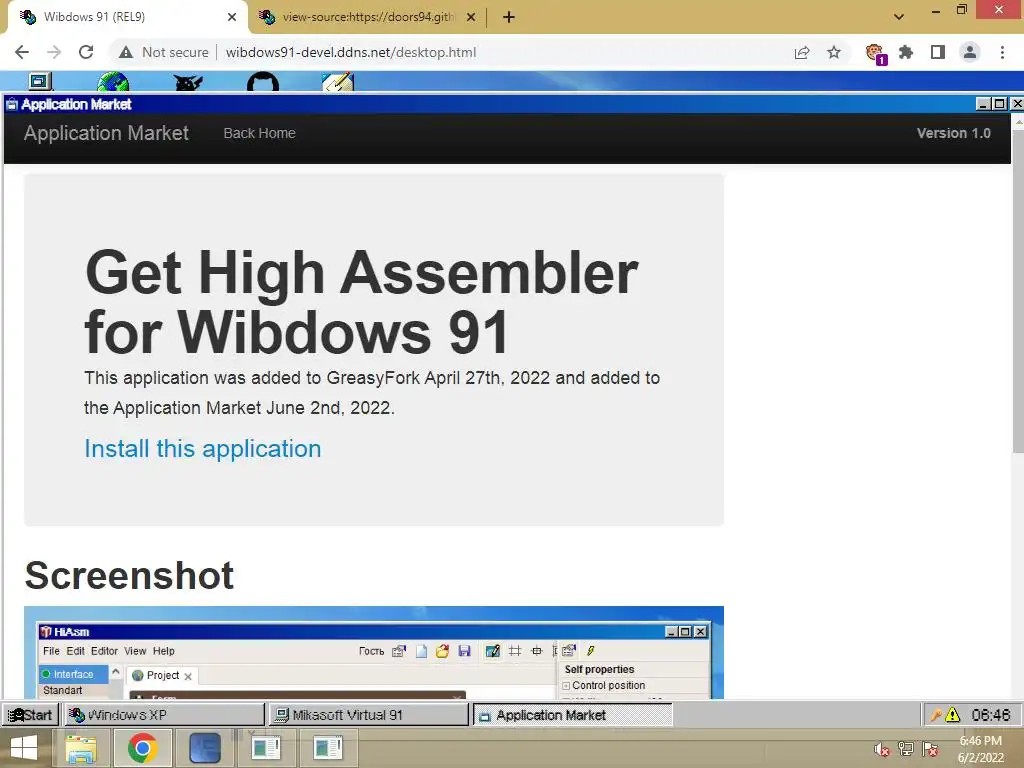Viewport: 1024px width, 768px height.
Task: Reload the current page
Action: (x=86, y=52)
